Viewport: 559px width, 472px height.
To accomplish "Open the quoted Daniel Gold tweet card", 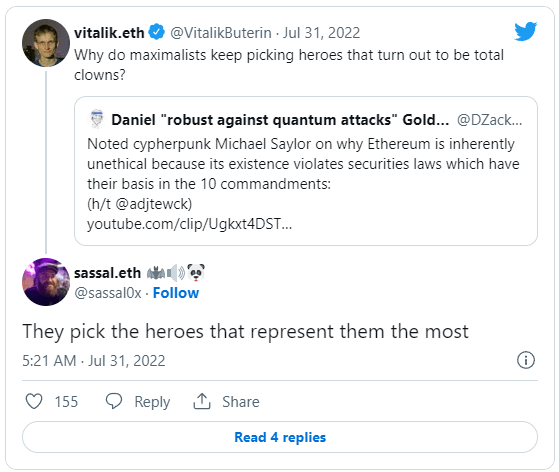I will (306, 171).
